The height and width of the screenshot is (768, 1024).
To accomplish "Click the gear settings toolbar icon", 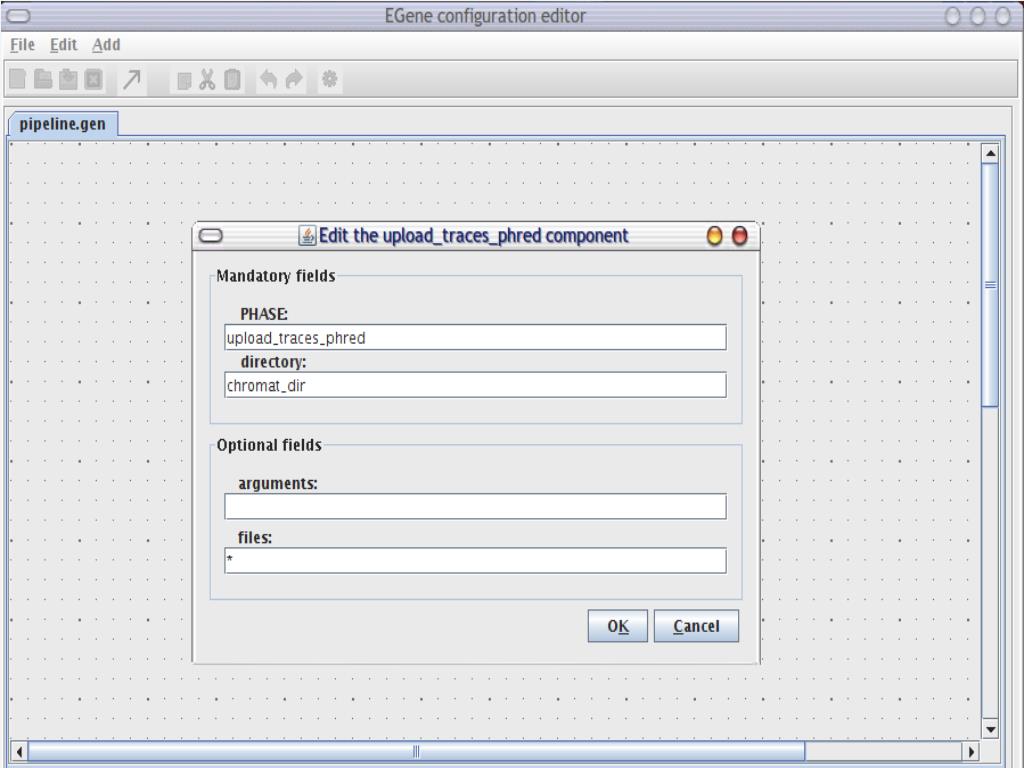I will point(330,80).
